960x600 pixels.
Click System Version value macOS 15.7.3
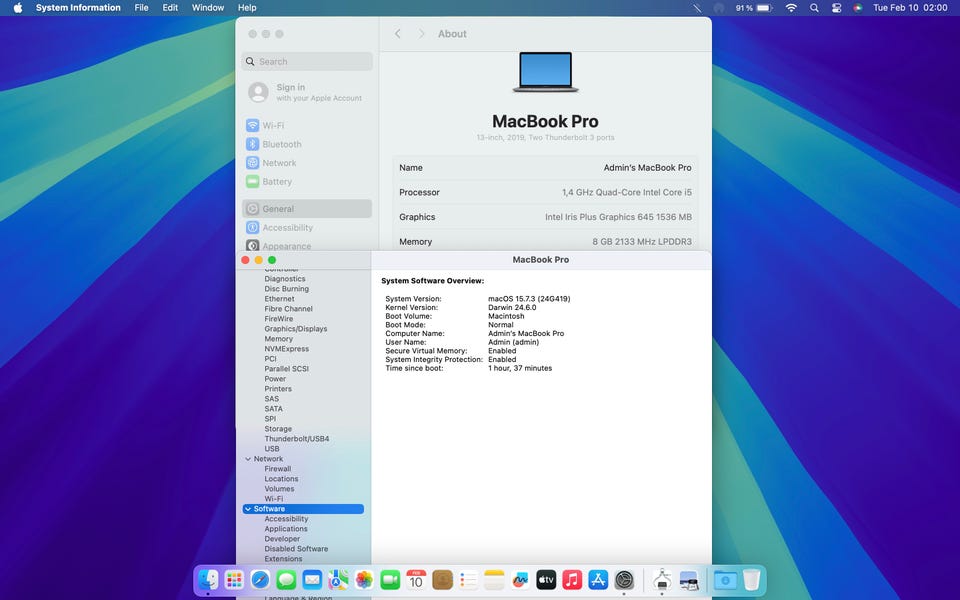pos(529,299)
